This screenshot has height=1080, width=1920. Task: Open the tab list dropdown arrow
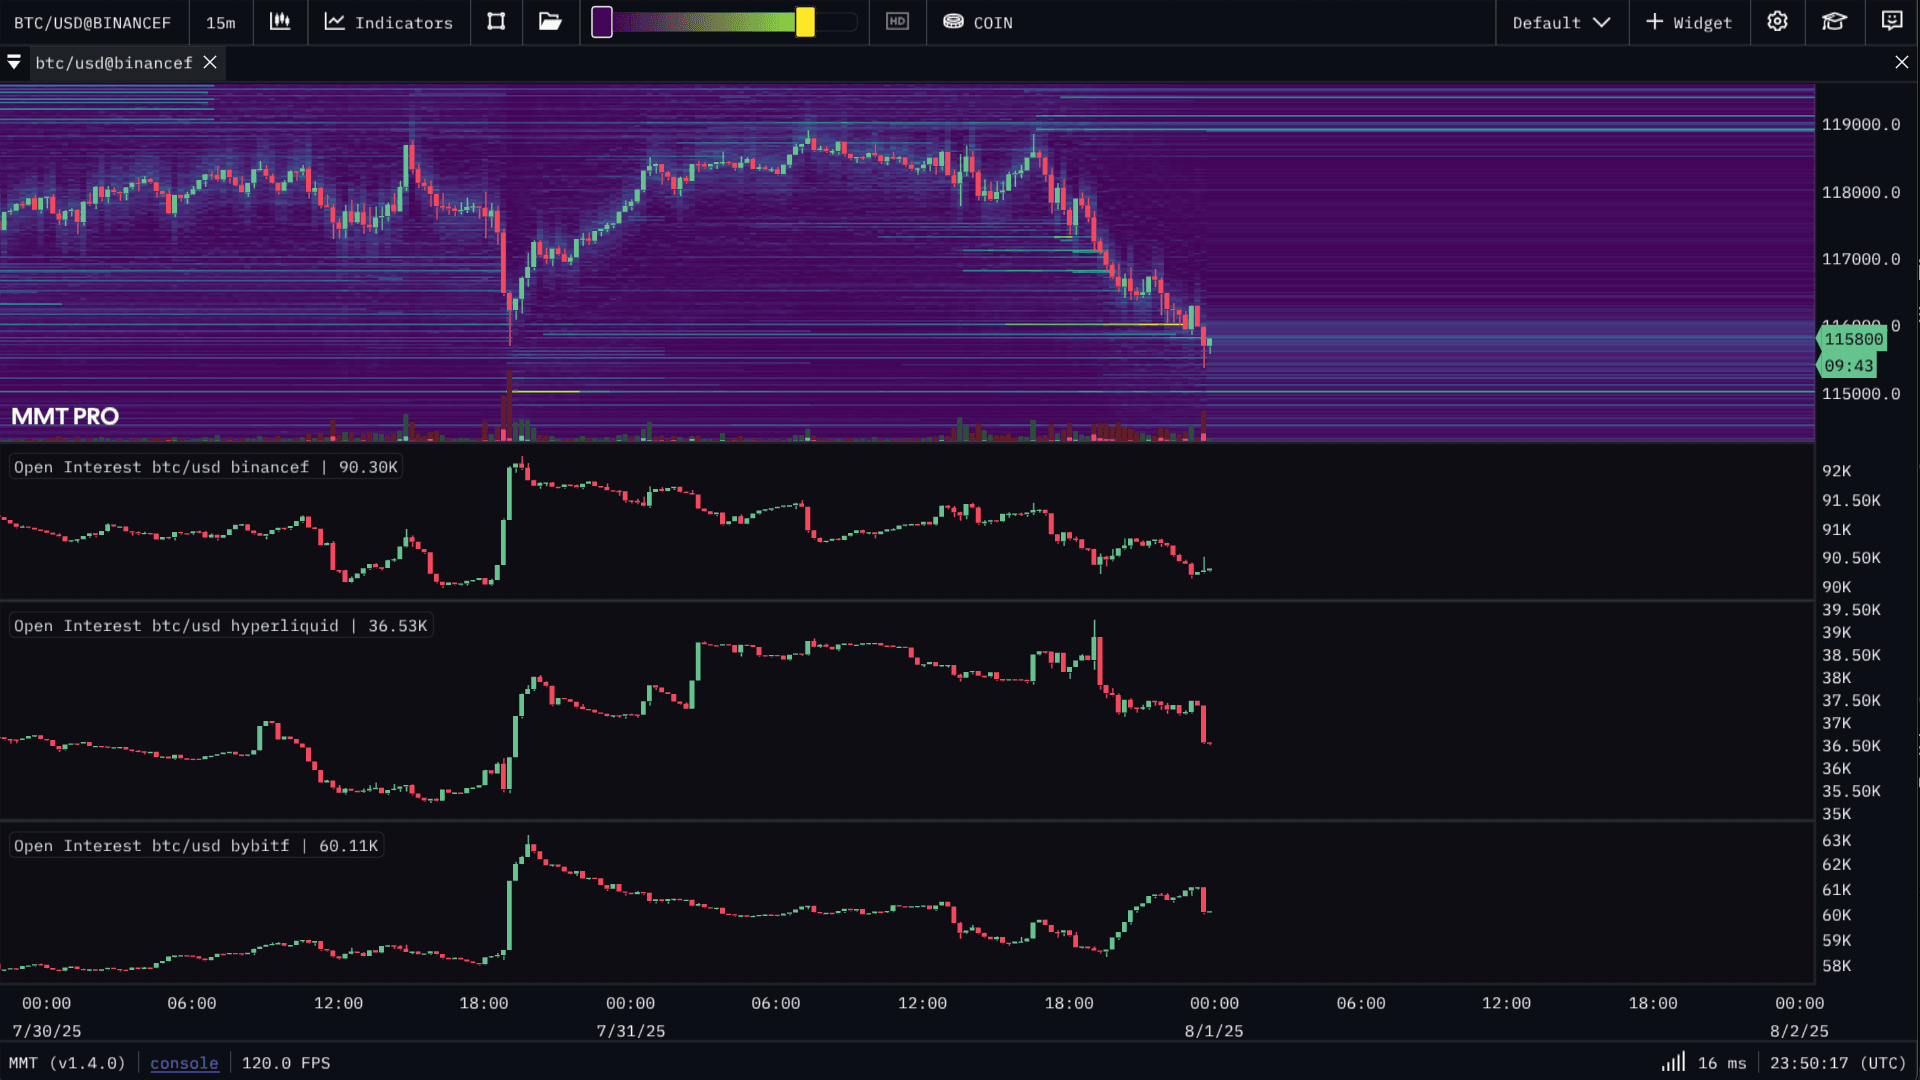(x=14, y=62)
